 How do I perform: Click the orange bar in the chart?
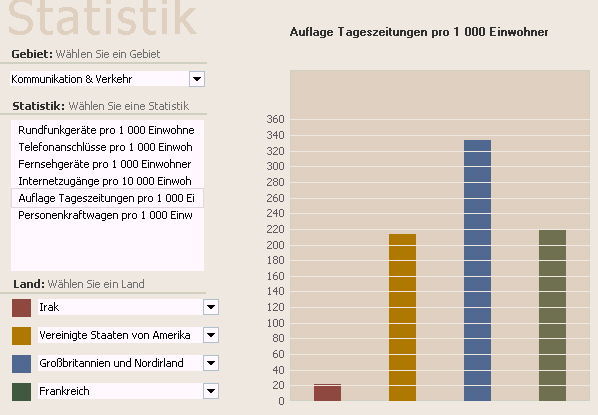(x=402, y=317)
